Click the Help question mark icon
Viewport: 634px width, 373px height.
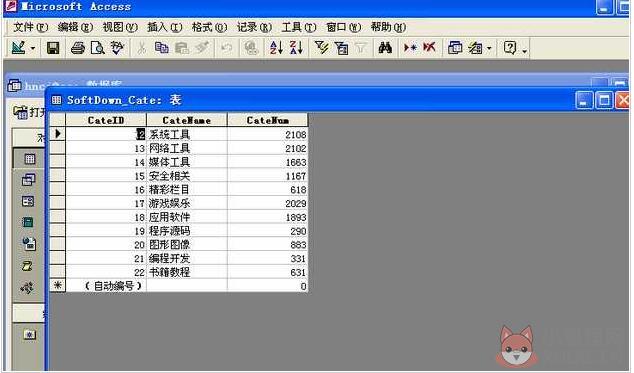[x=510, y=48]
